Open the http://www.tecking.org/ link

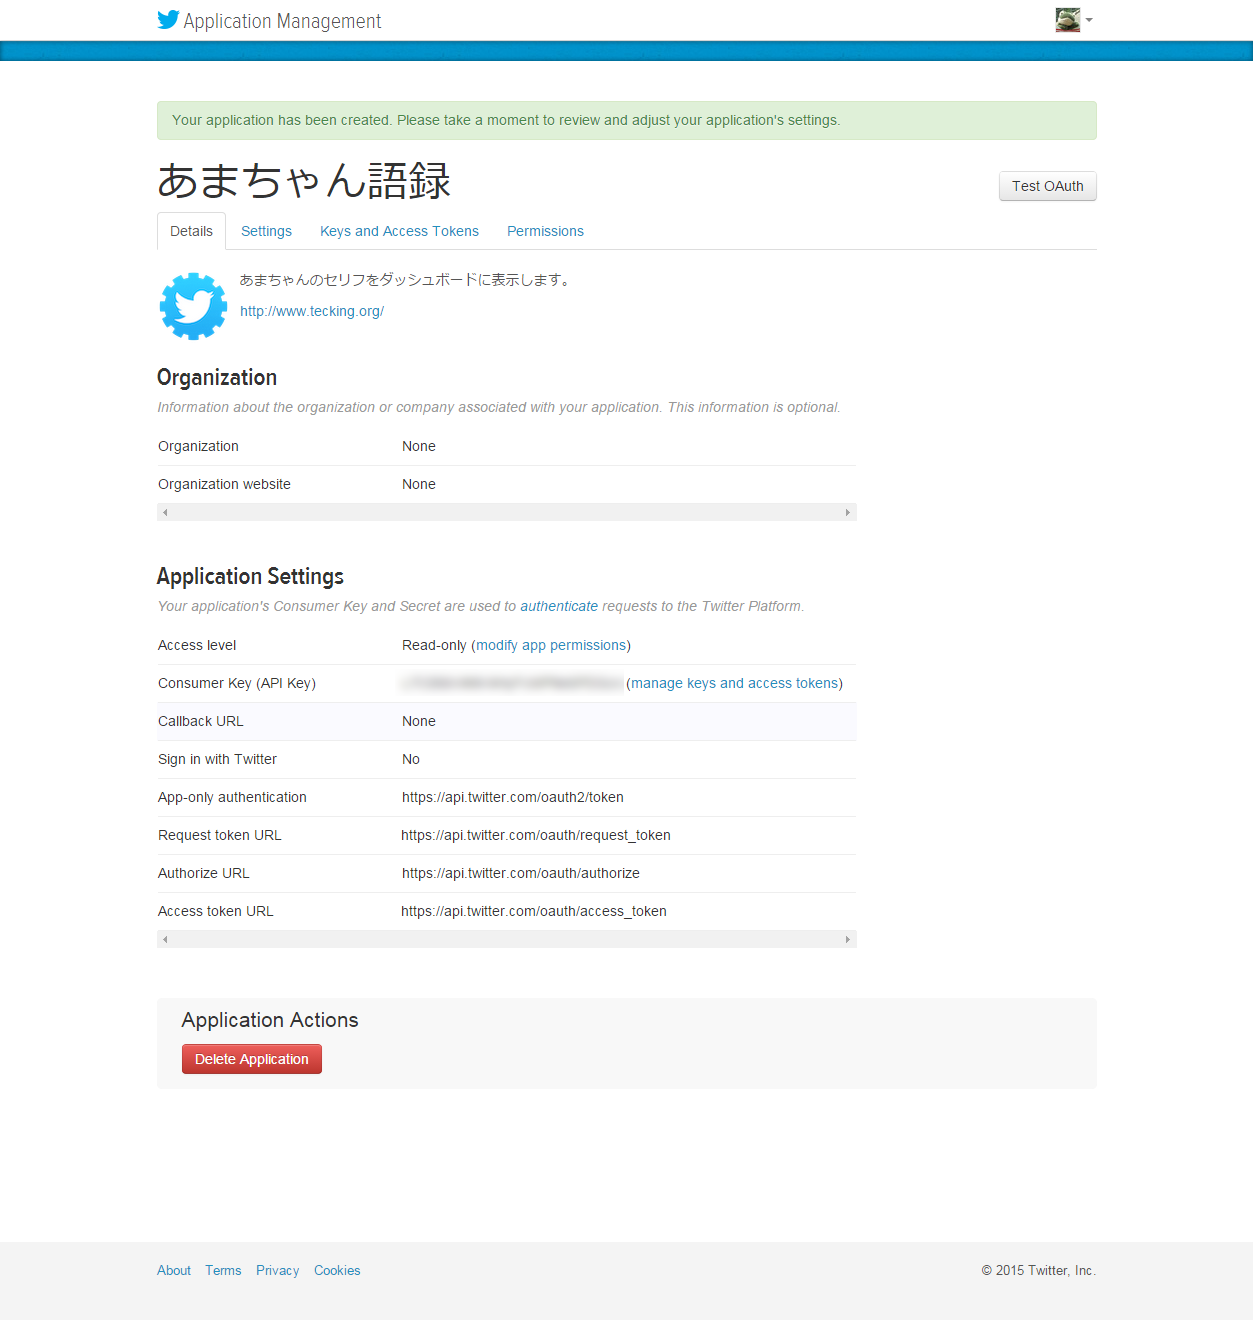tap(312, 311)
